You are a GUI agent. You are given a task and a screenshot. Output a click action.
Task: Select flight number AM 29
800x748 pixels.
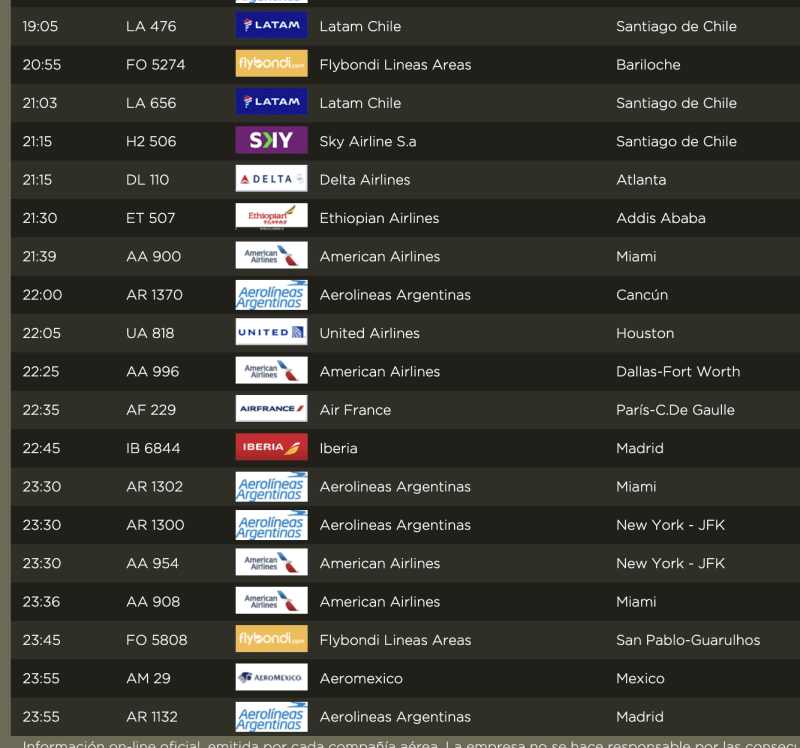pos(148,678)
